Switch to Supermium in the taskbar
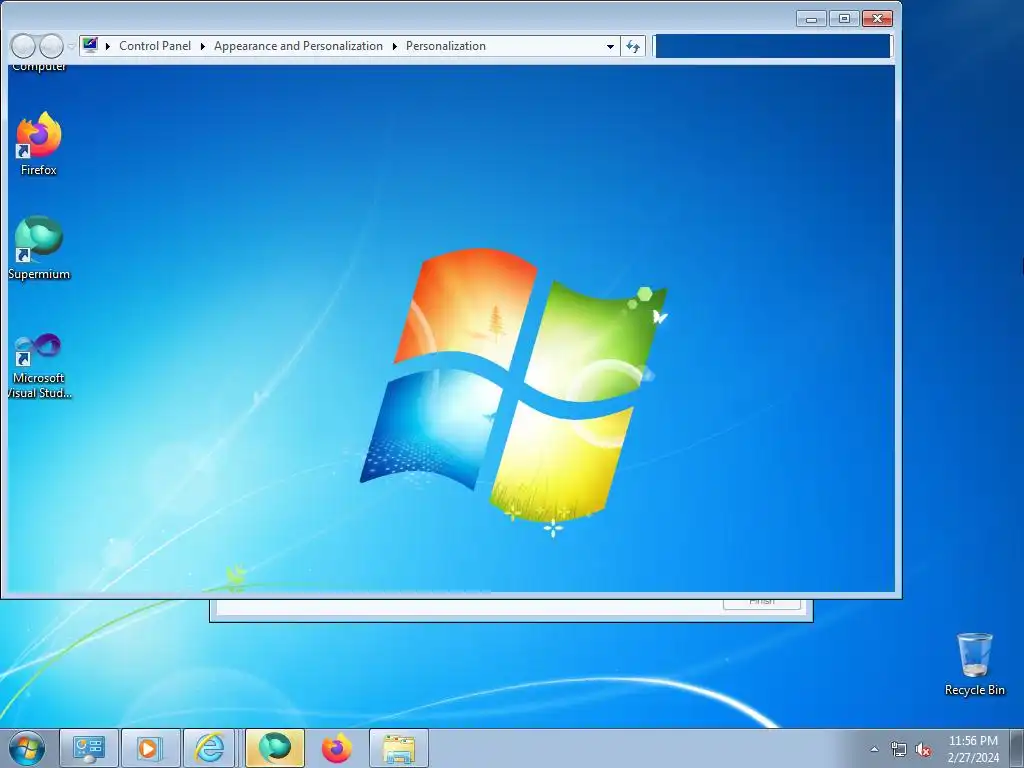Screen dimensions: 1024x768 point(275,748)
